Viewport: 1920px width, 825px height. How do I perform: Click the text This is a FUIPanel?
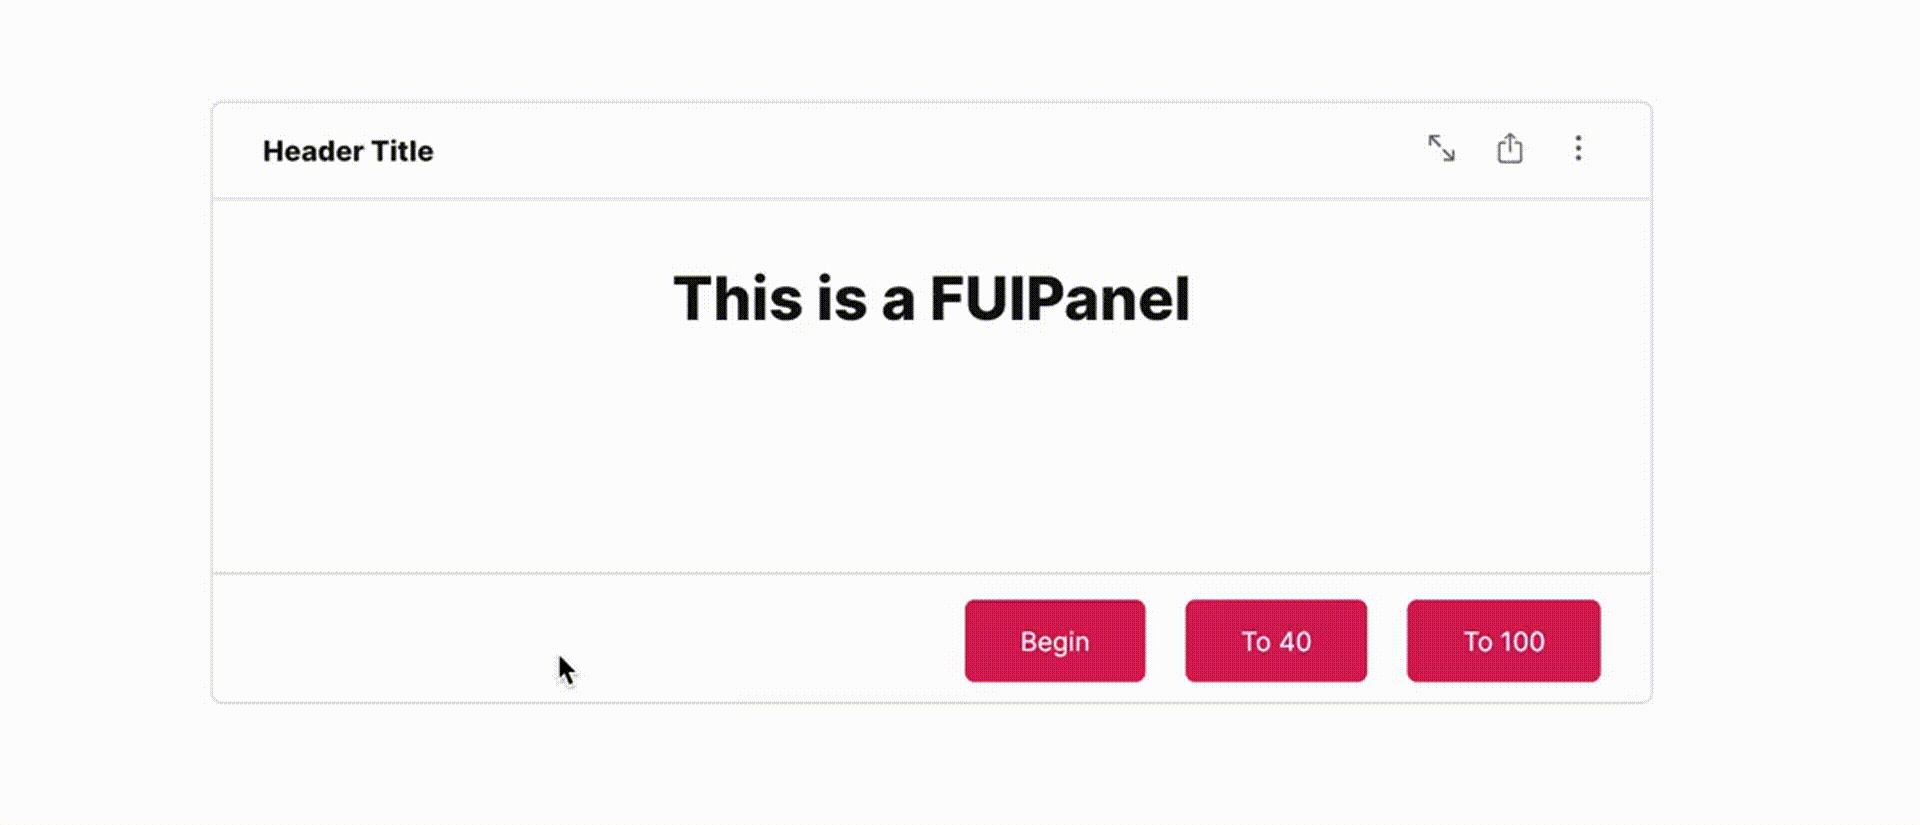pos(933,299)
